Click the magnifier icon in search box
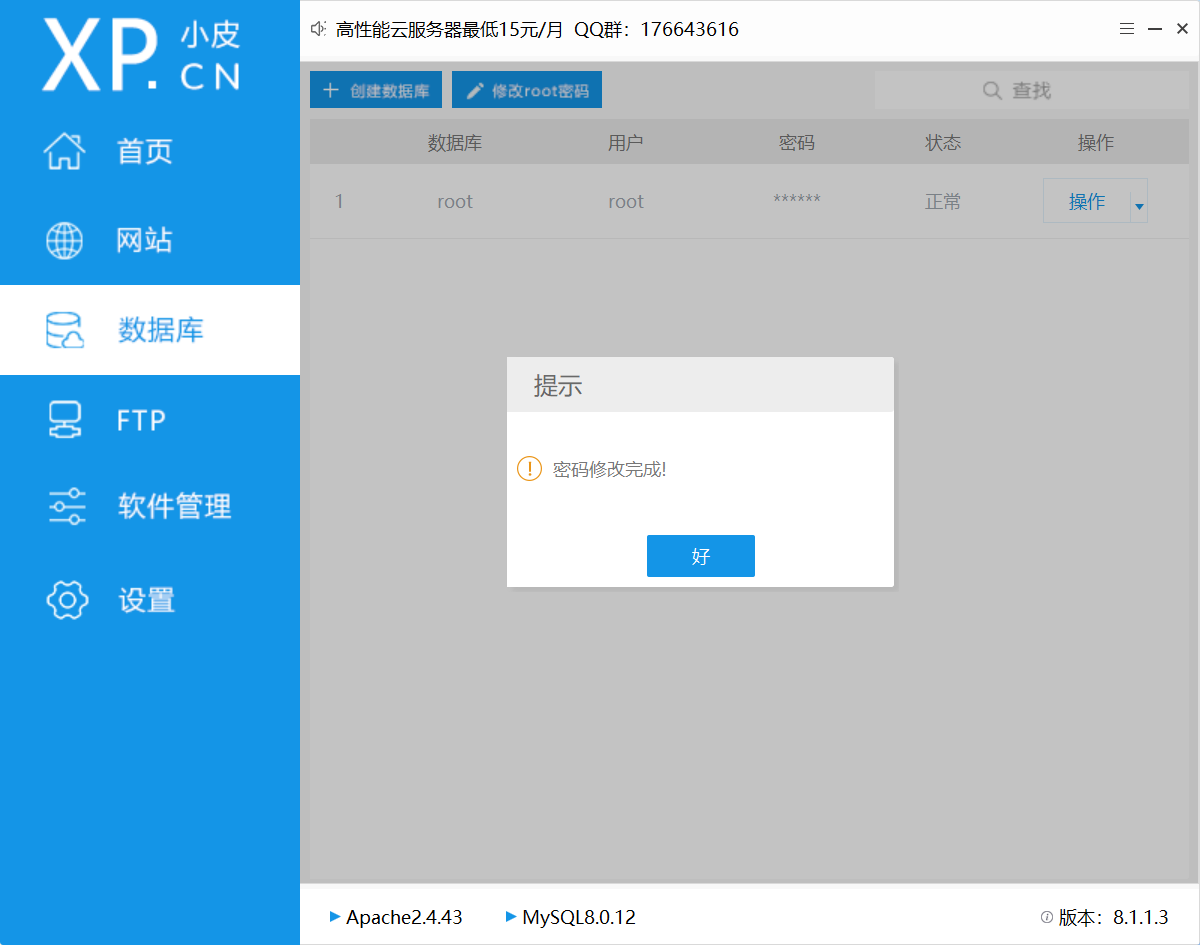1200x945 pixels. [992, 91]
